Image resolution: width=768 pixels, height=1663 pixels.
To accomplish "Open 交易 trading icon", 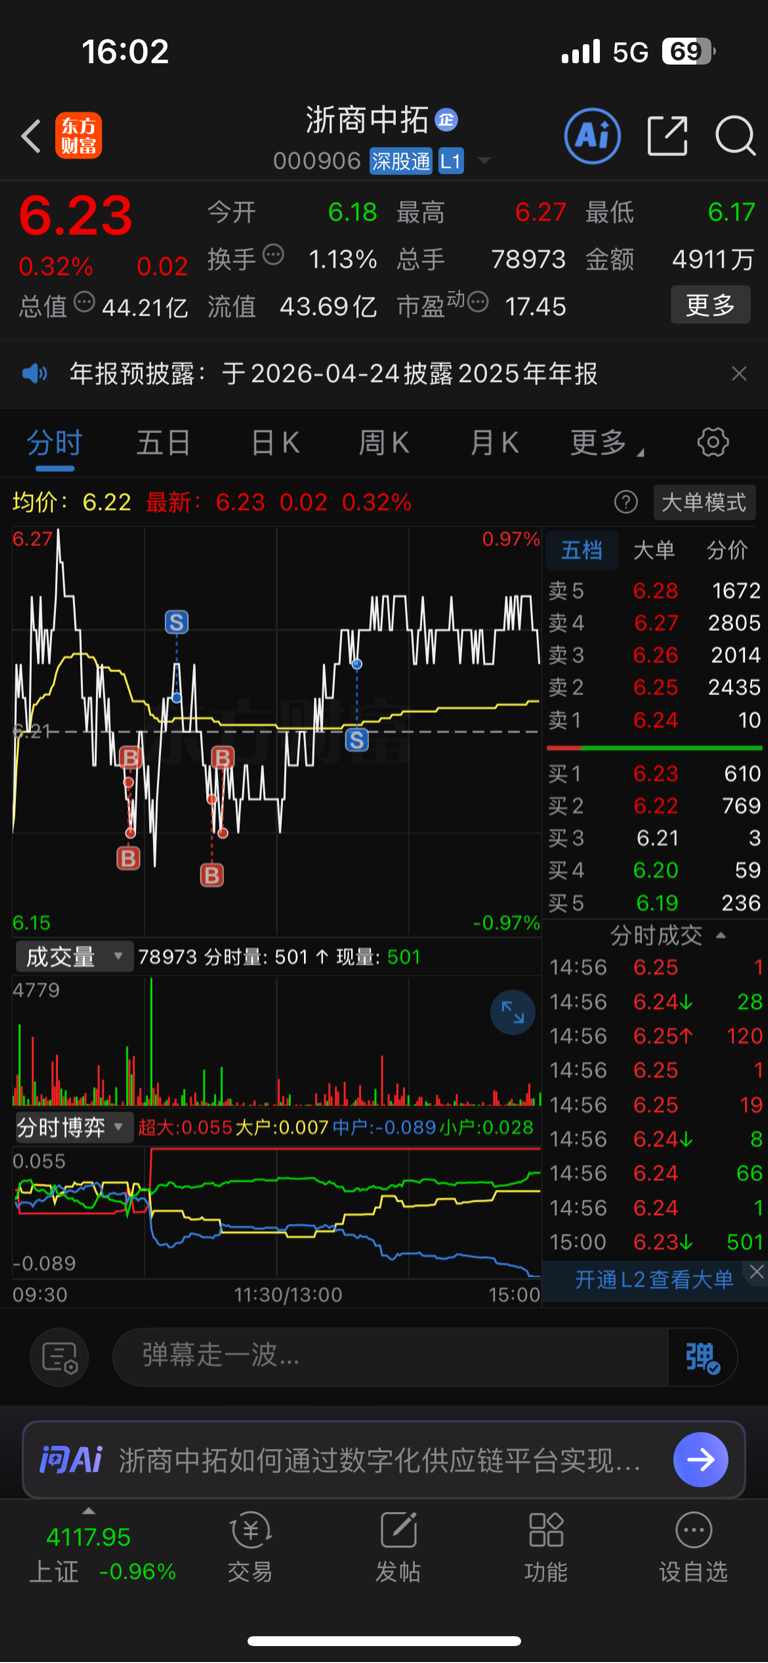I will click(250, 1547).
